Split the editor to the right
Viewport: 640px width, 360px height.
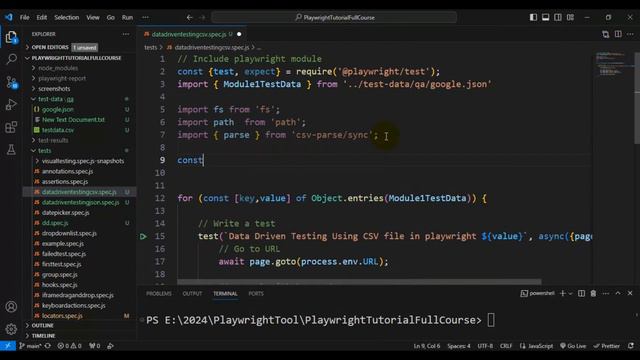click(x=618, y=34)
